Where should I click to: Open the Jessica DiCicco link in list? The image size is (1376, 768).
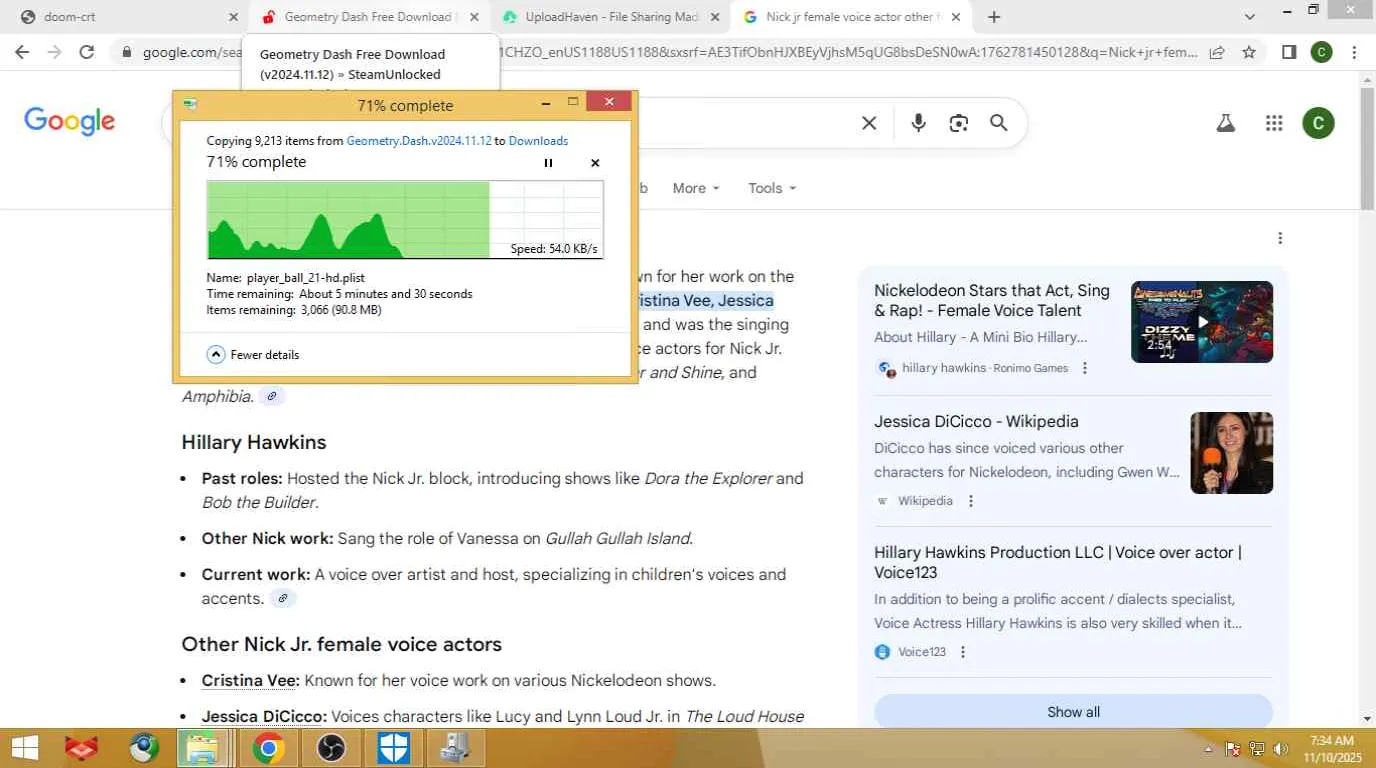pos(264,717)
